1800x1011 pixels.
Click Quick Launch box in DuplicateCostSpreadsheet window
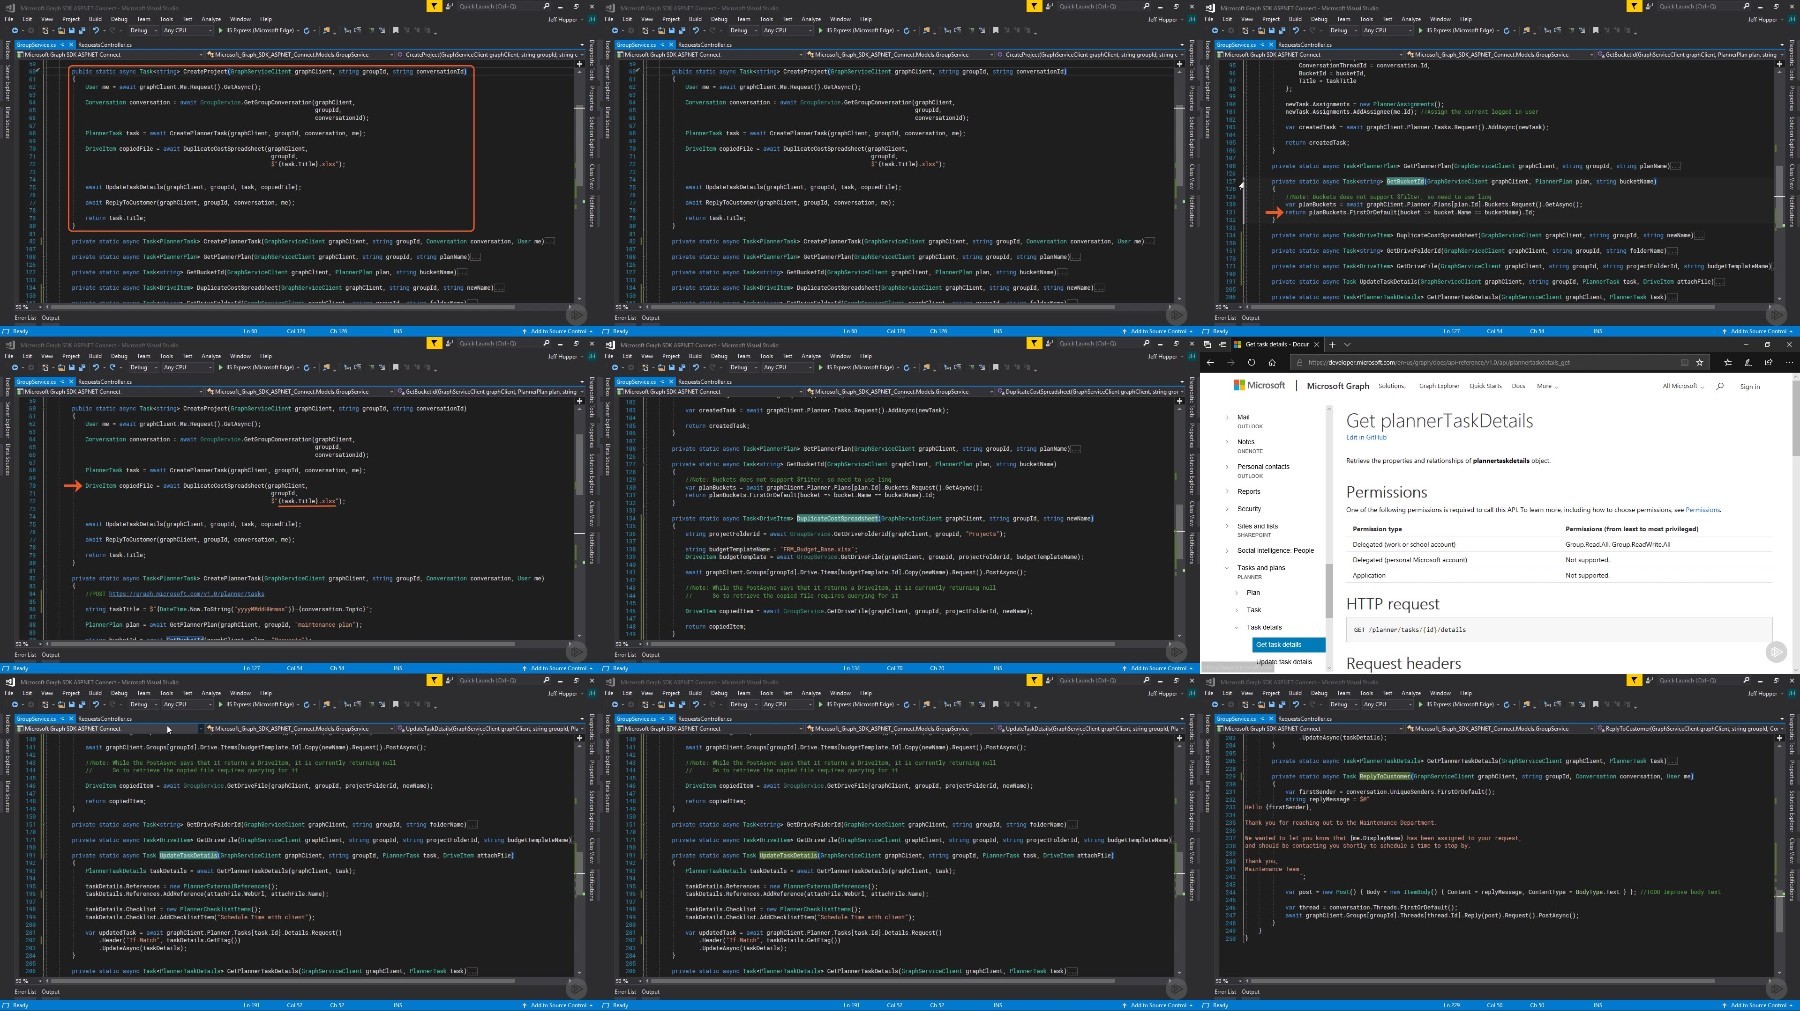tap(1101, 343)
